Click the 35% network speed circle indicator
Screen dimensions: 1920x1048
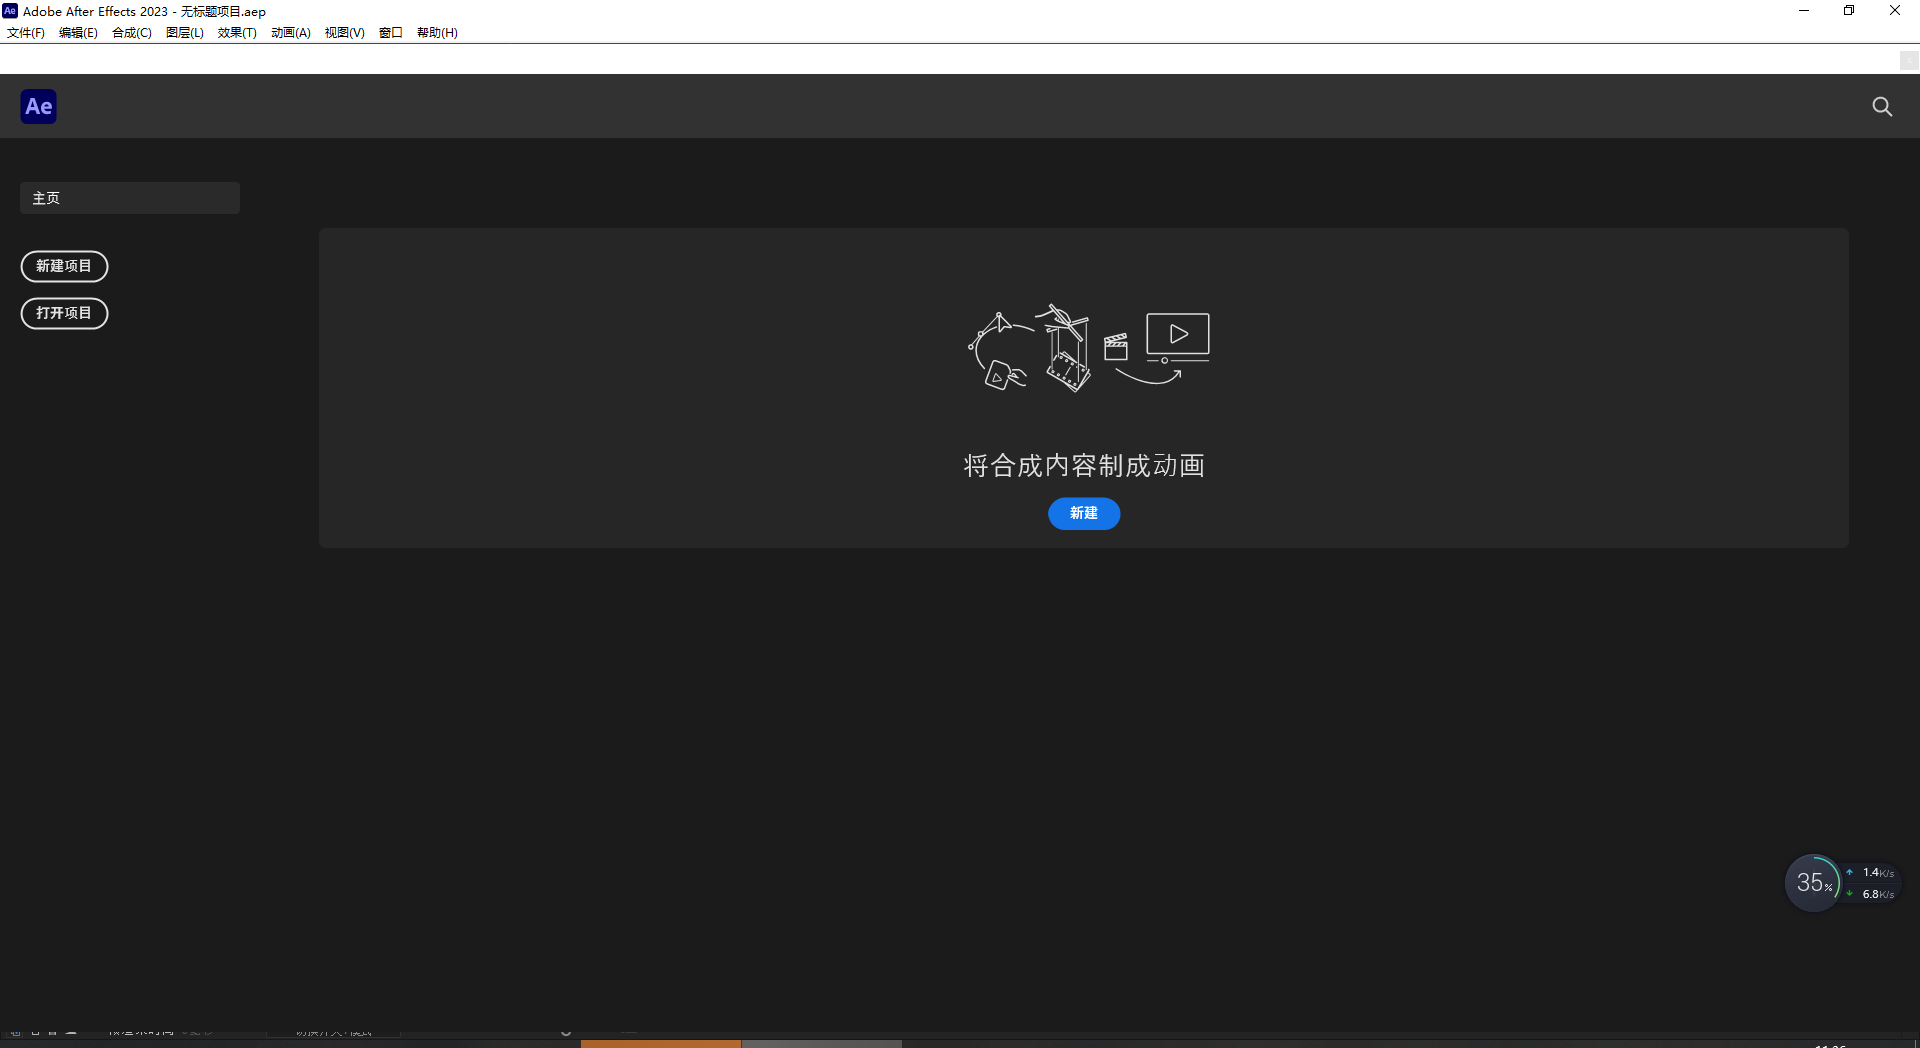click(x=1813, y=882)
